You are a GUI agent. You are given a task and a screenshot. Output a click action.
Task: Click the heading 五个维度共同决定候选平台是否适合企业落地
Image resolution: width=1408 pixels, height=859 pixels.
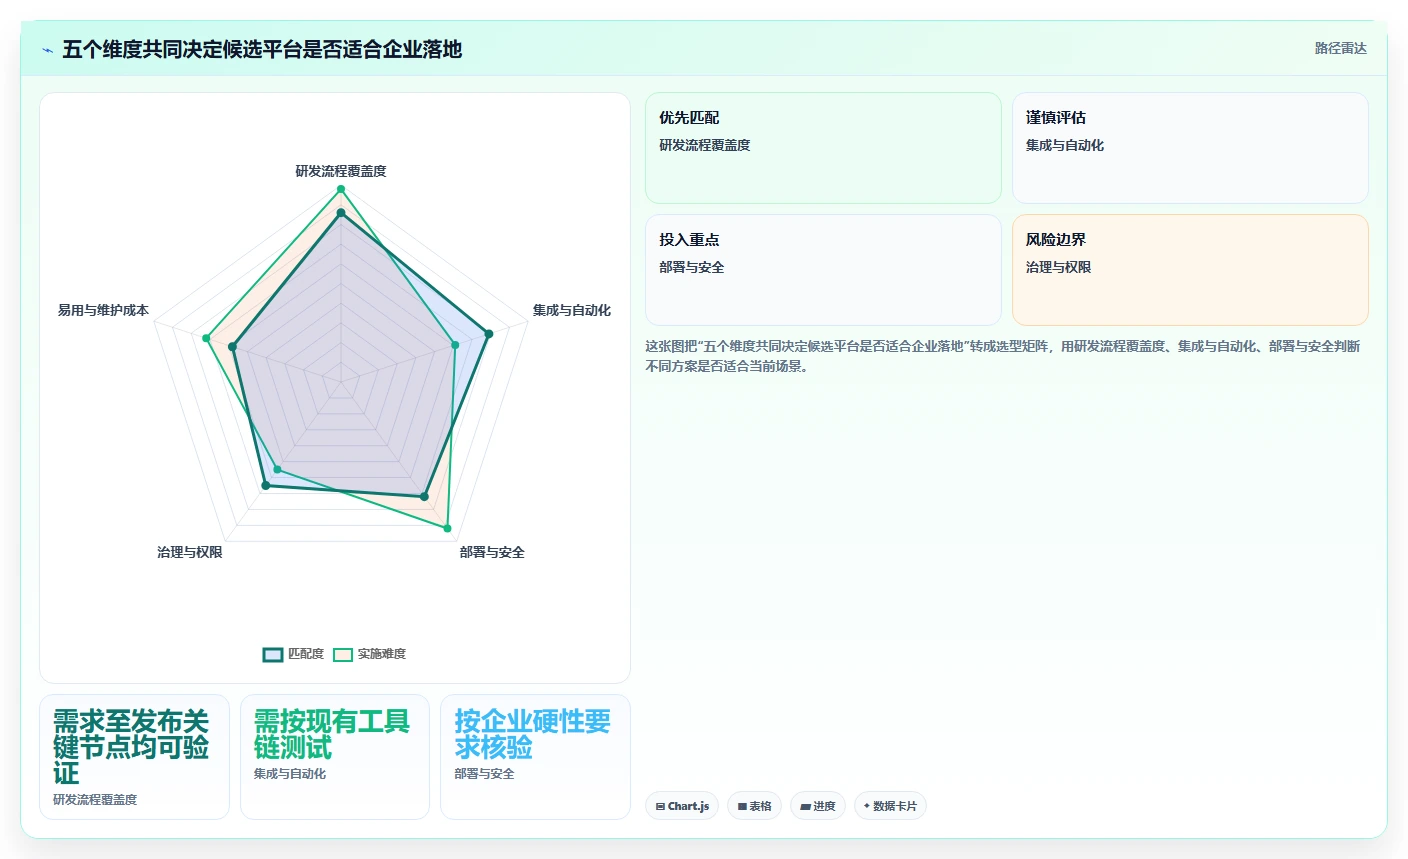pos(262,49)
